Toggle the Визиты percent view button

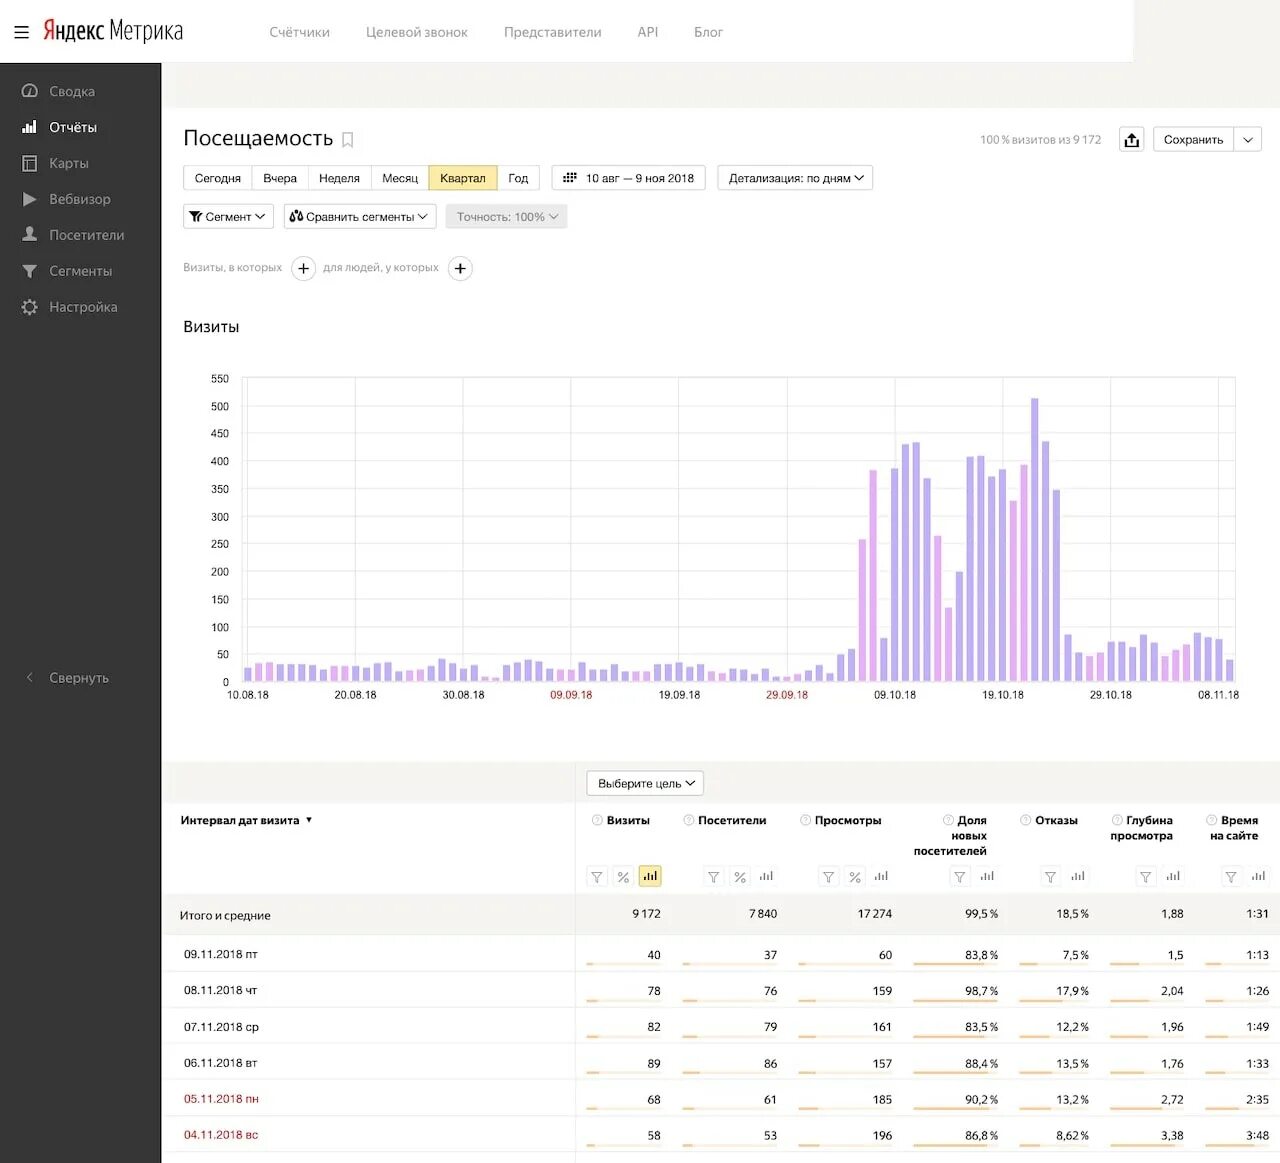tap(623, 877)
